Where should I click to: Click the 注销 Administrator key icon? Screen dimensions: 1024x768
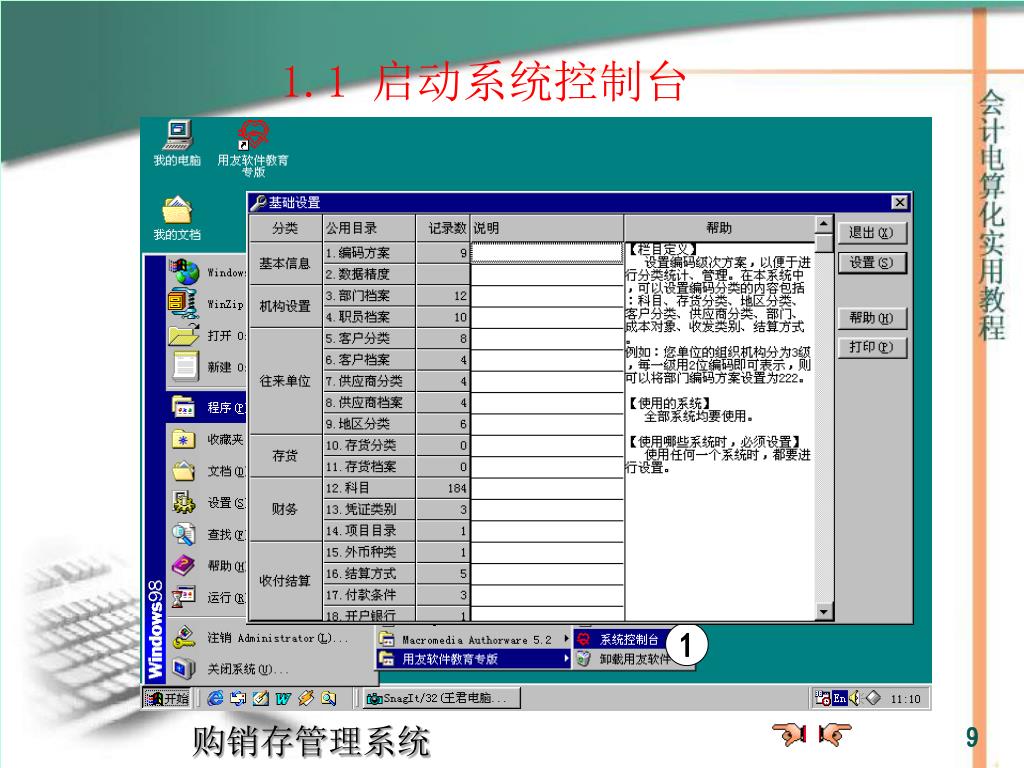click(x=184, y=637)
